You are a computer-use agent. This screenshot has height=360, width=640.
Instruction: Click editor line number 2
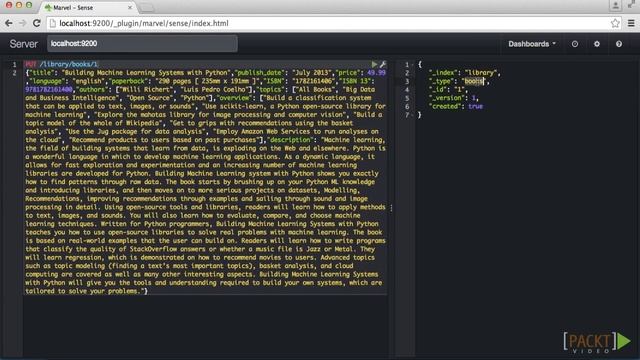pyautogui.click(x=14, y=73)
